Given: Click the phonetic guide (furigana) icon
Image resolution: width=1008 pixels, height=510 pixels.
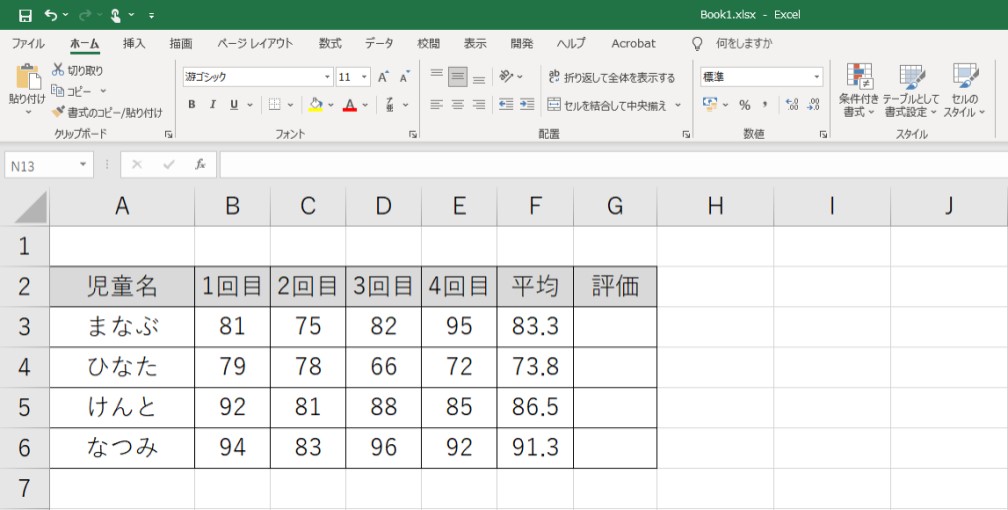Looking at the screenshot, I should (x=390, y=104).
